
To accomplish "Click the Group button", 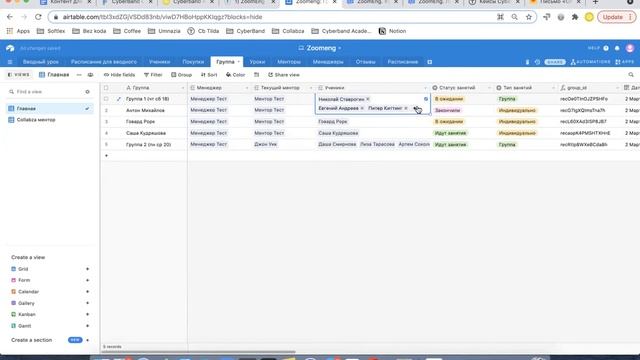I will [181, 75].
